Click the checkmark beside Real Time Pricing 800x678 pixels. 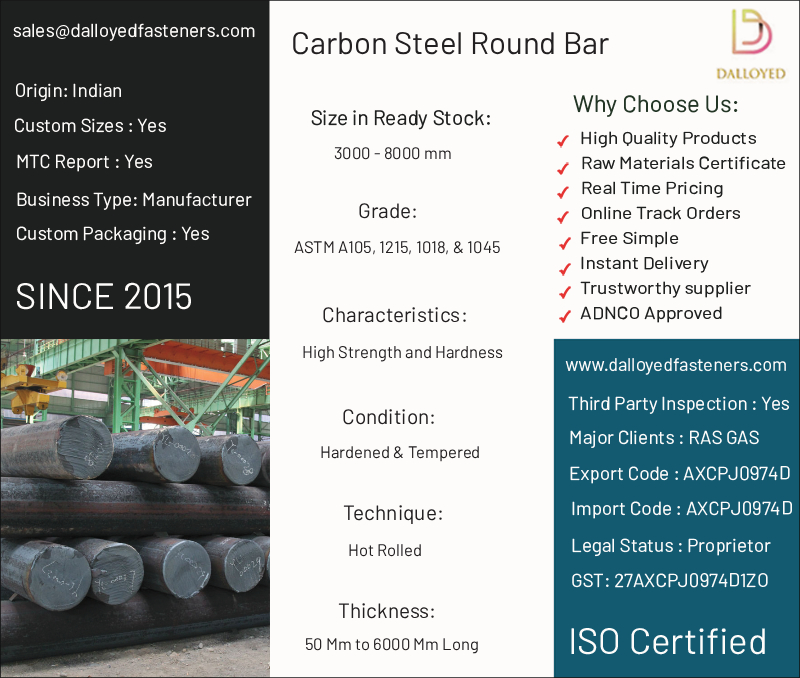tap(563, 192)
